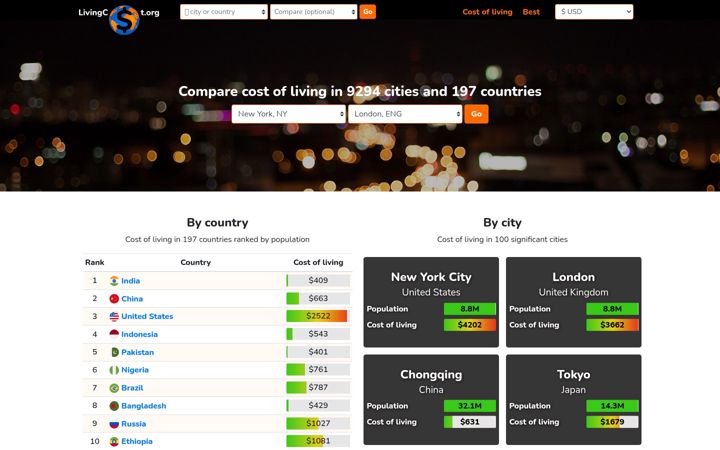This screenshot has height=450, width=720.
Task: Click the LivingCost.org dollar logo
Action: click(124, 20)
